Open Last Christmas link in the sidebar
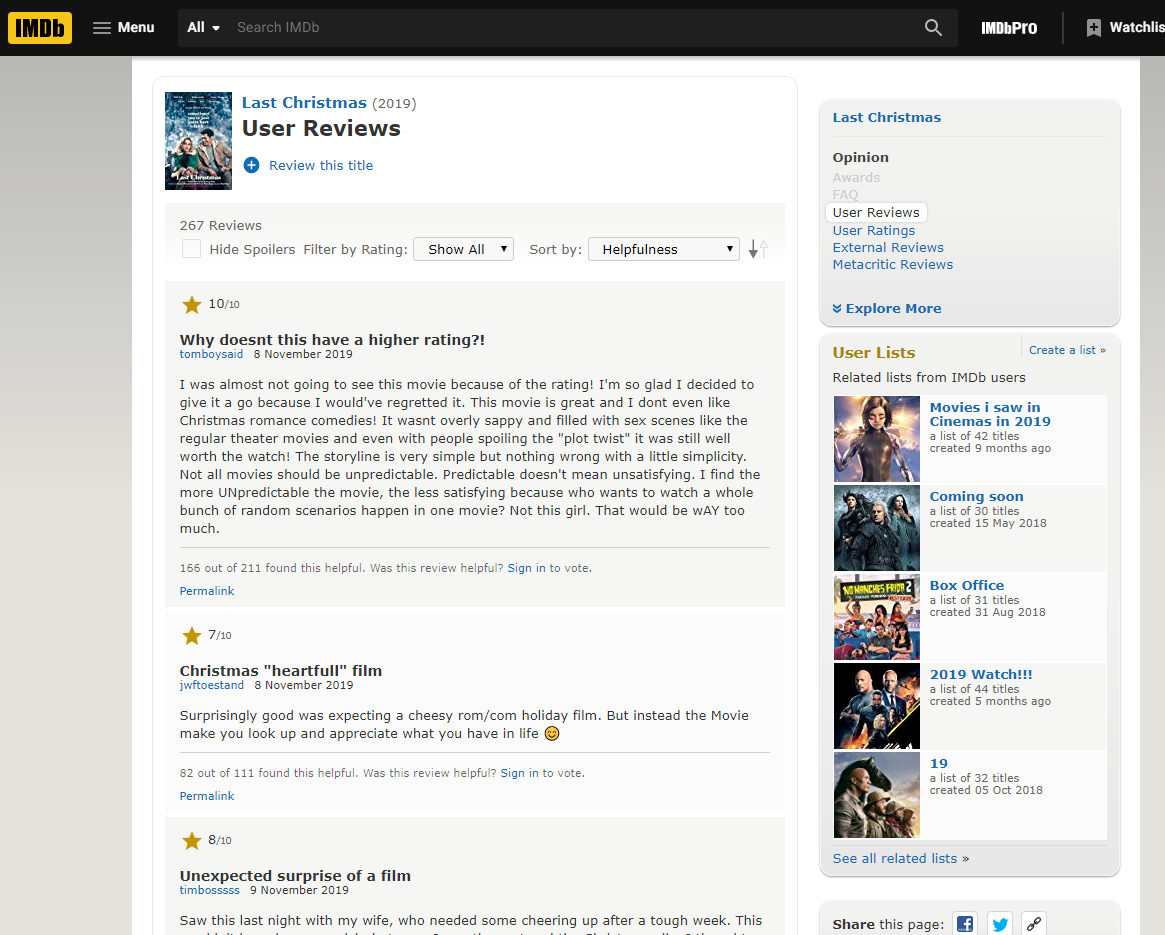The image size is (1165, 935). click(886, 117)
